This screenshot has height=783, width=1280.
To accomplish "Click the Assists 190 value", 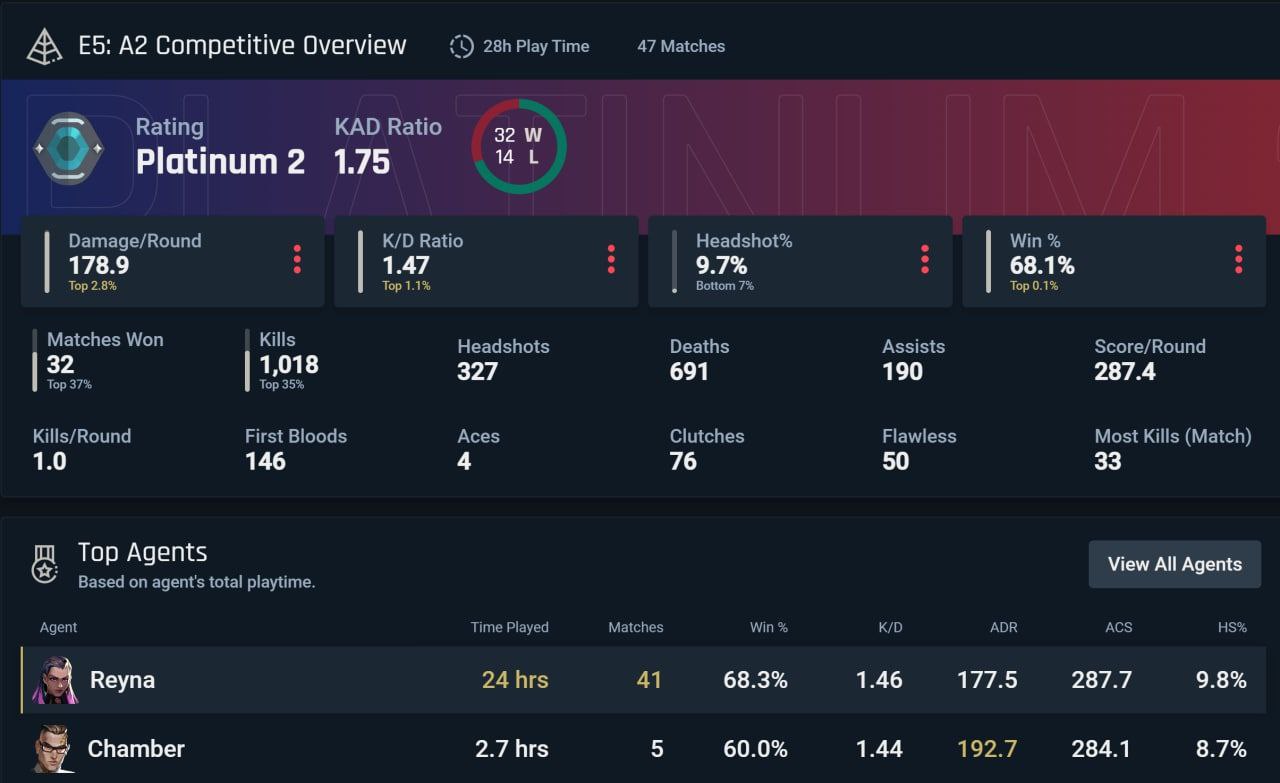I will pos(902,372).
